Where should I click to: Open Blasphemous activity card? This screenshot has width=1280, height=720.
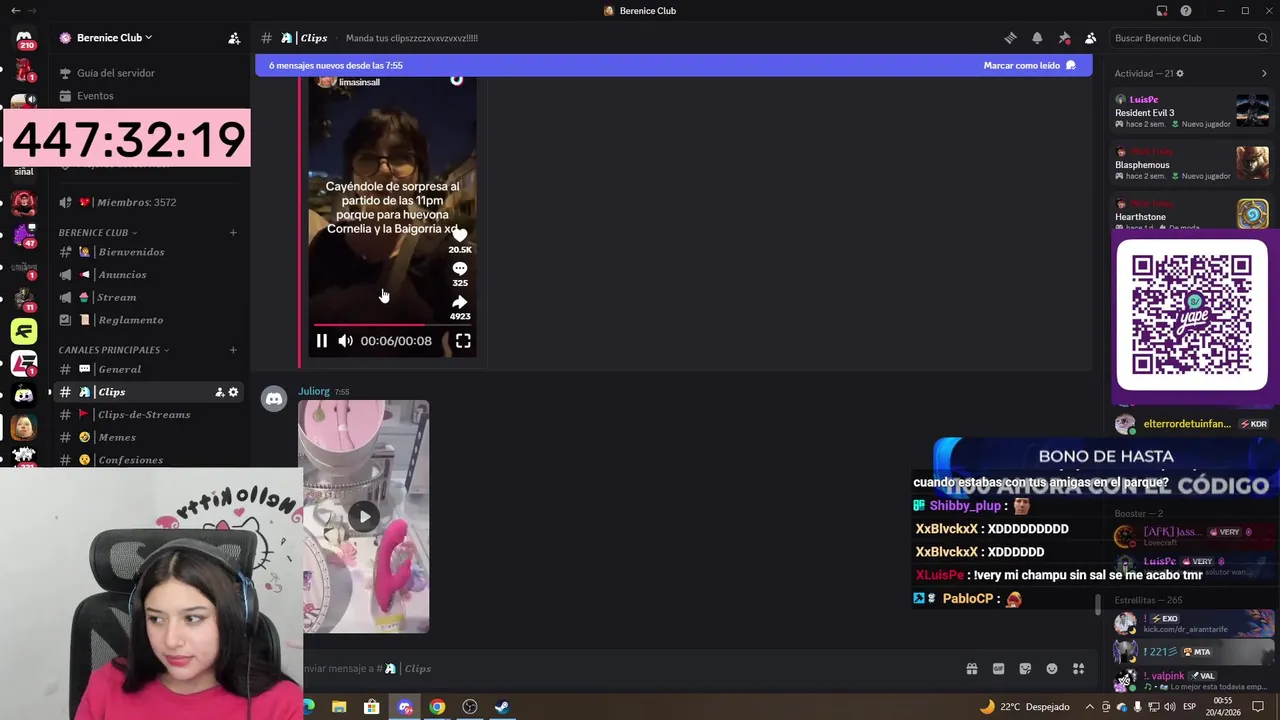tap(1192, 163)
